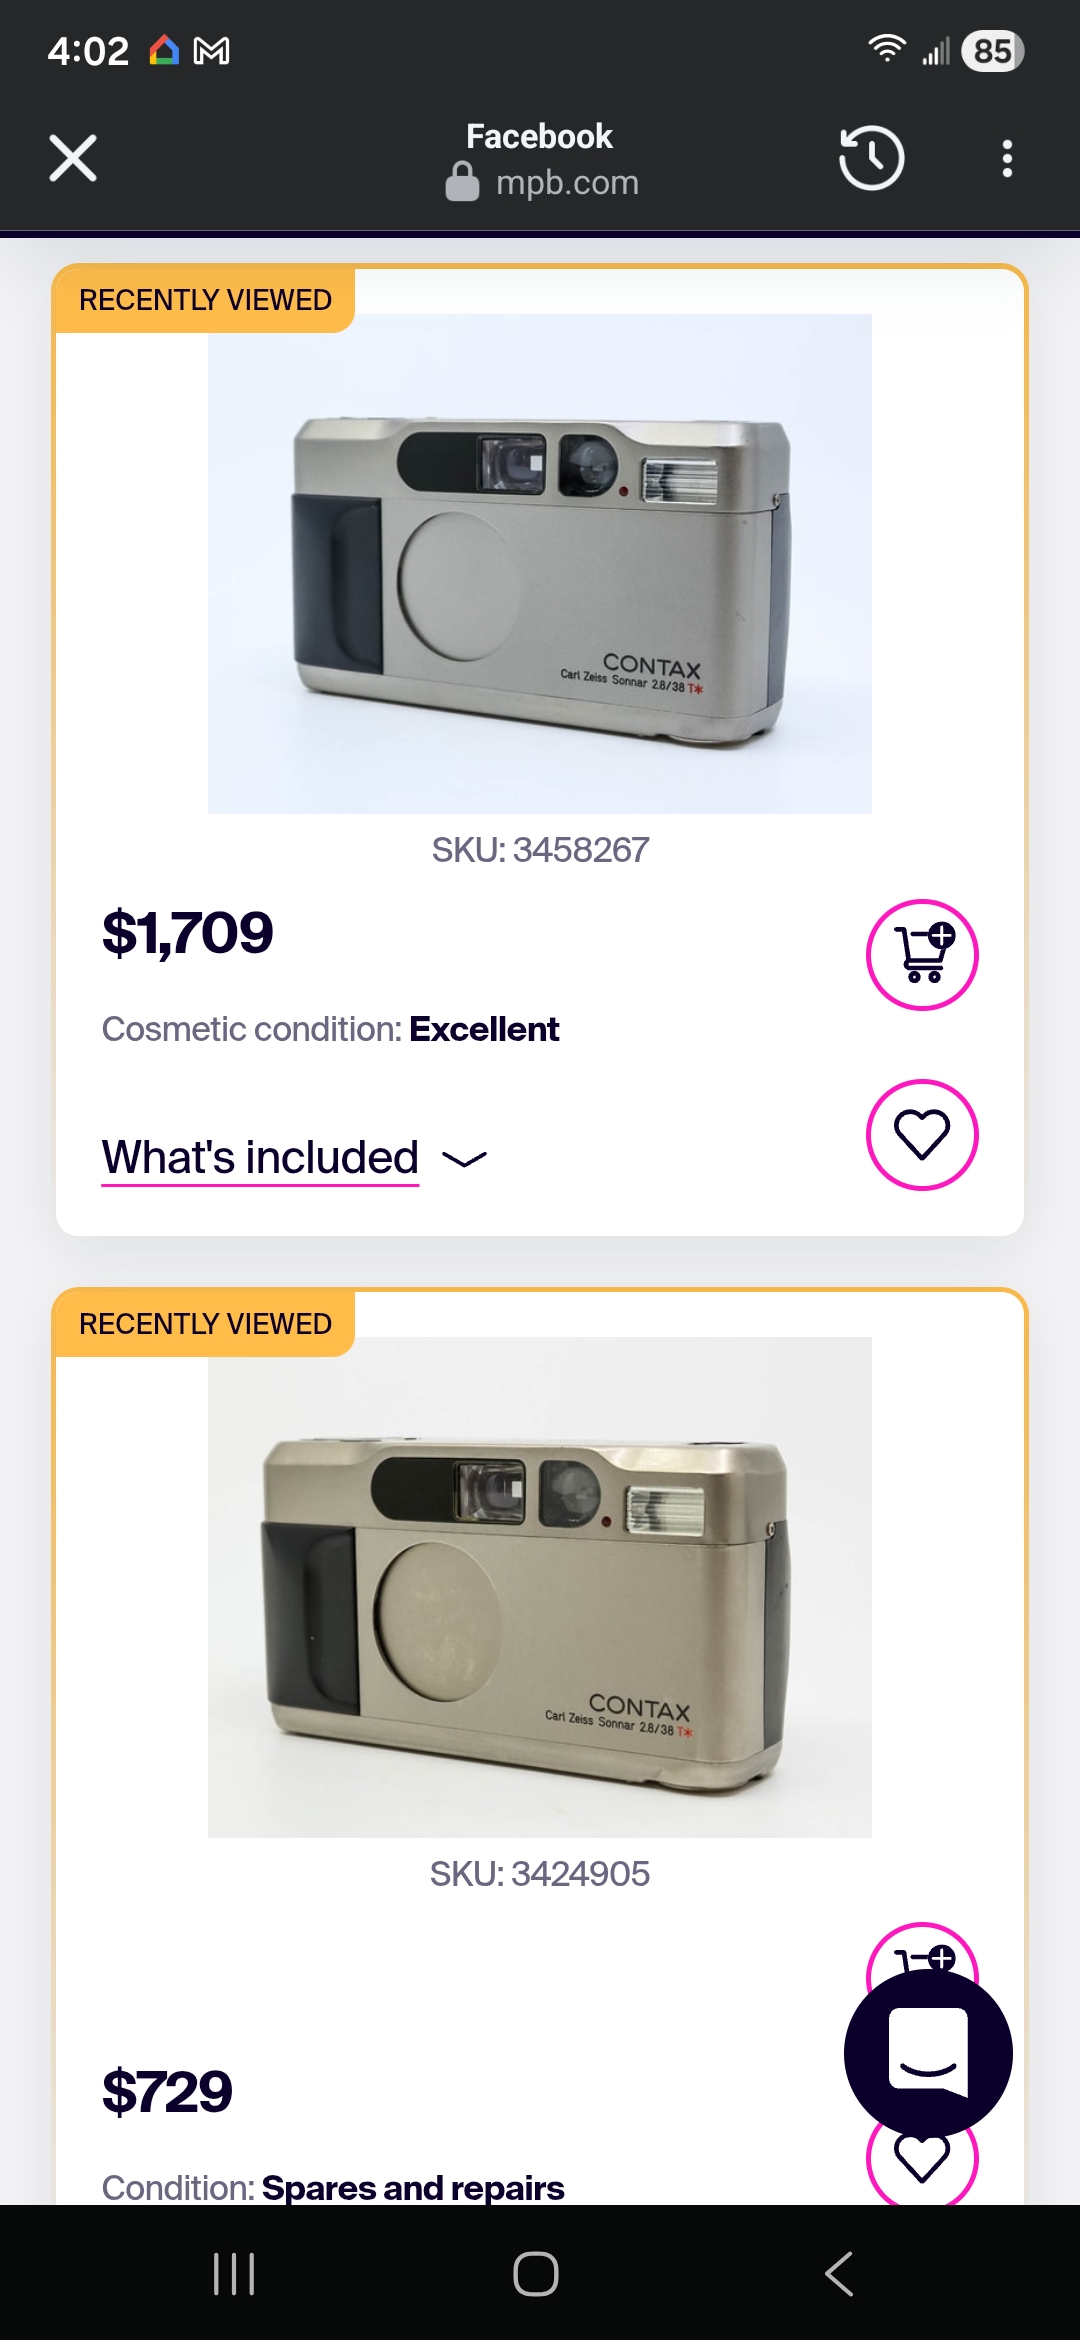Expand the What's included section
The height and width of the screenshot is (2340, 1080).
(260, 1158)
